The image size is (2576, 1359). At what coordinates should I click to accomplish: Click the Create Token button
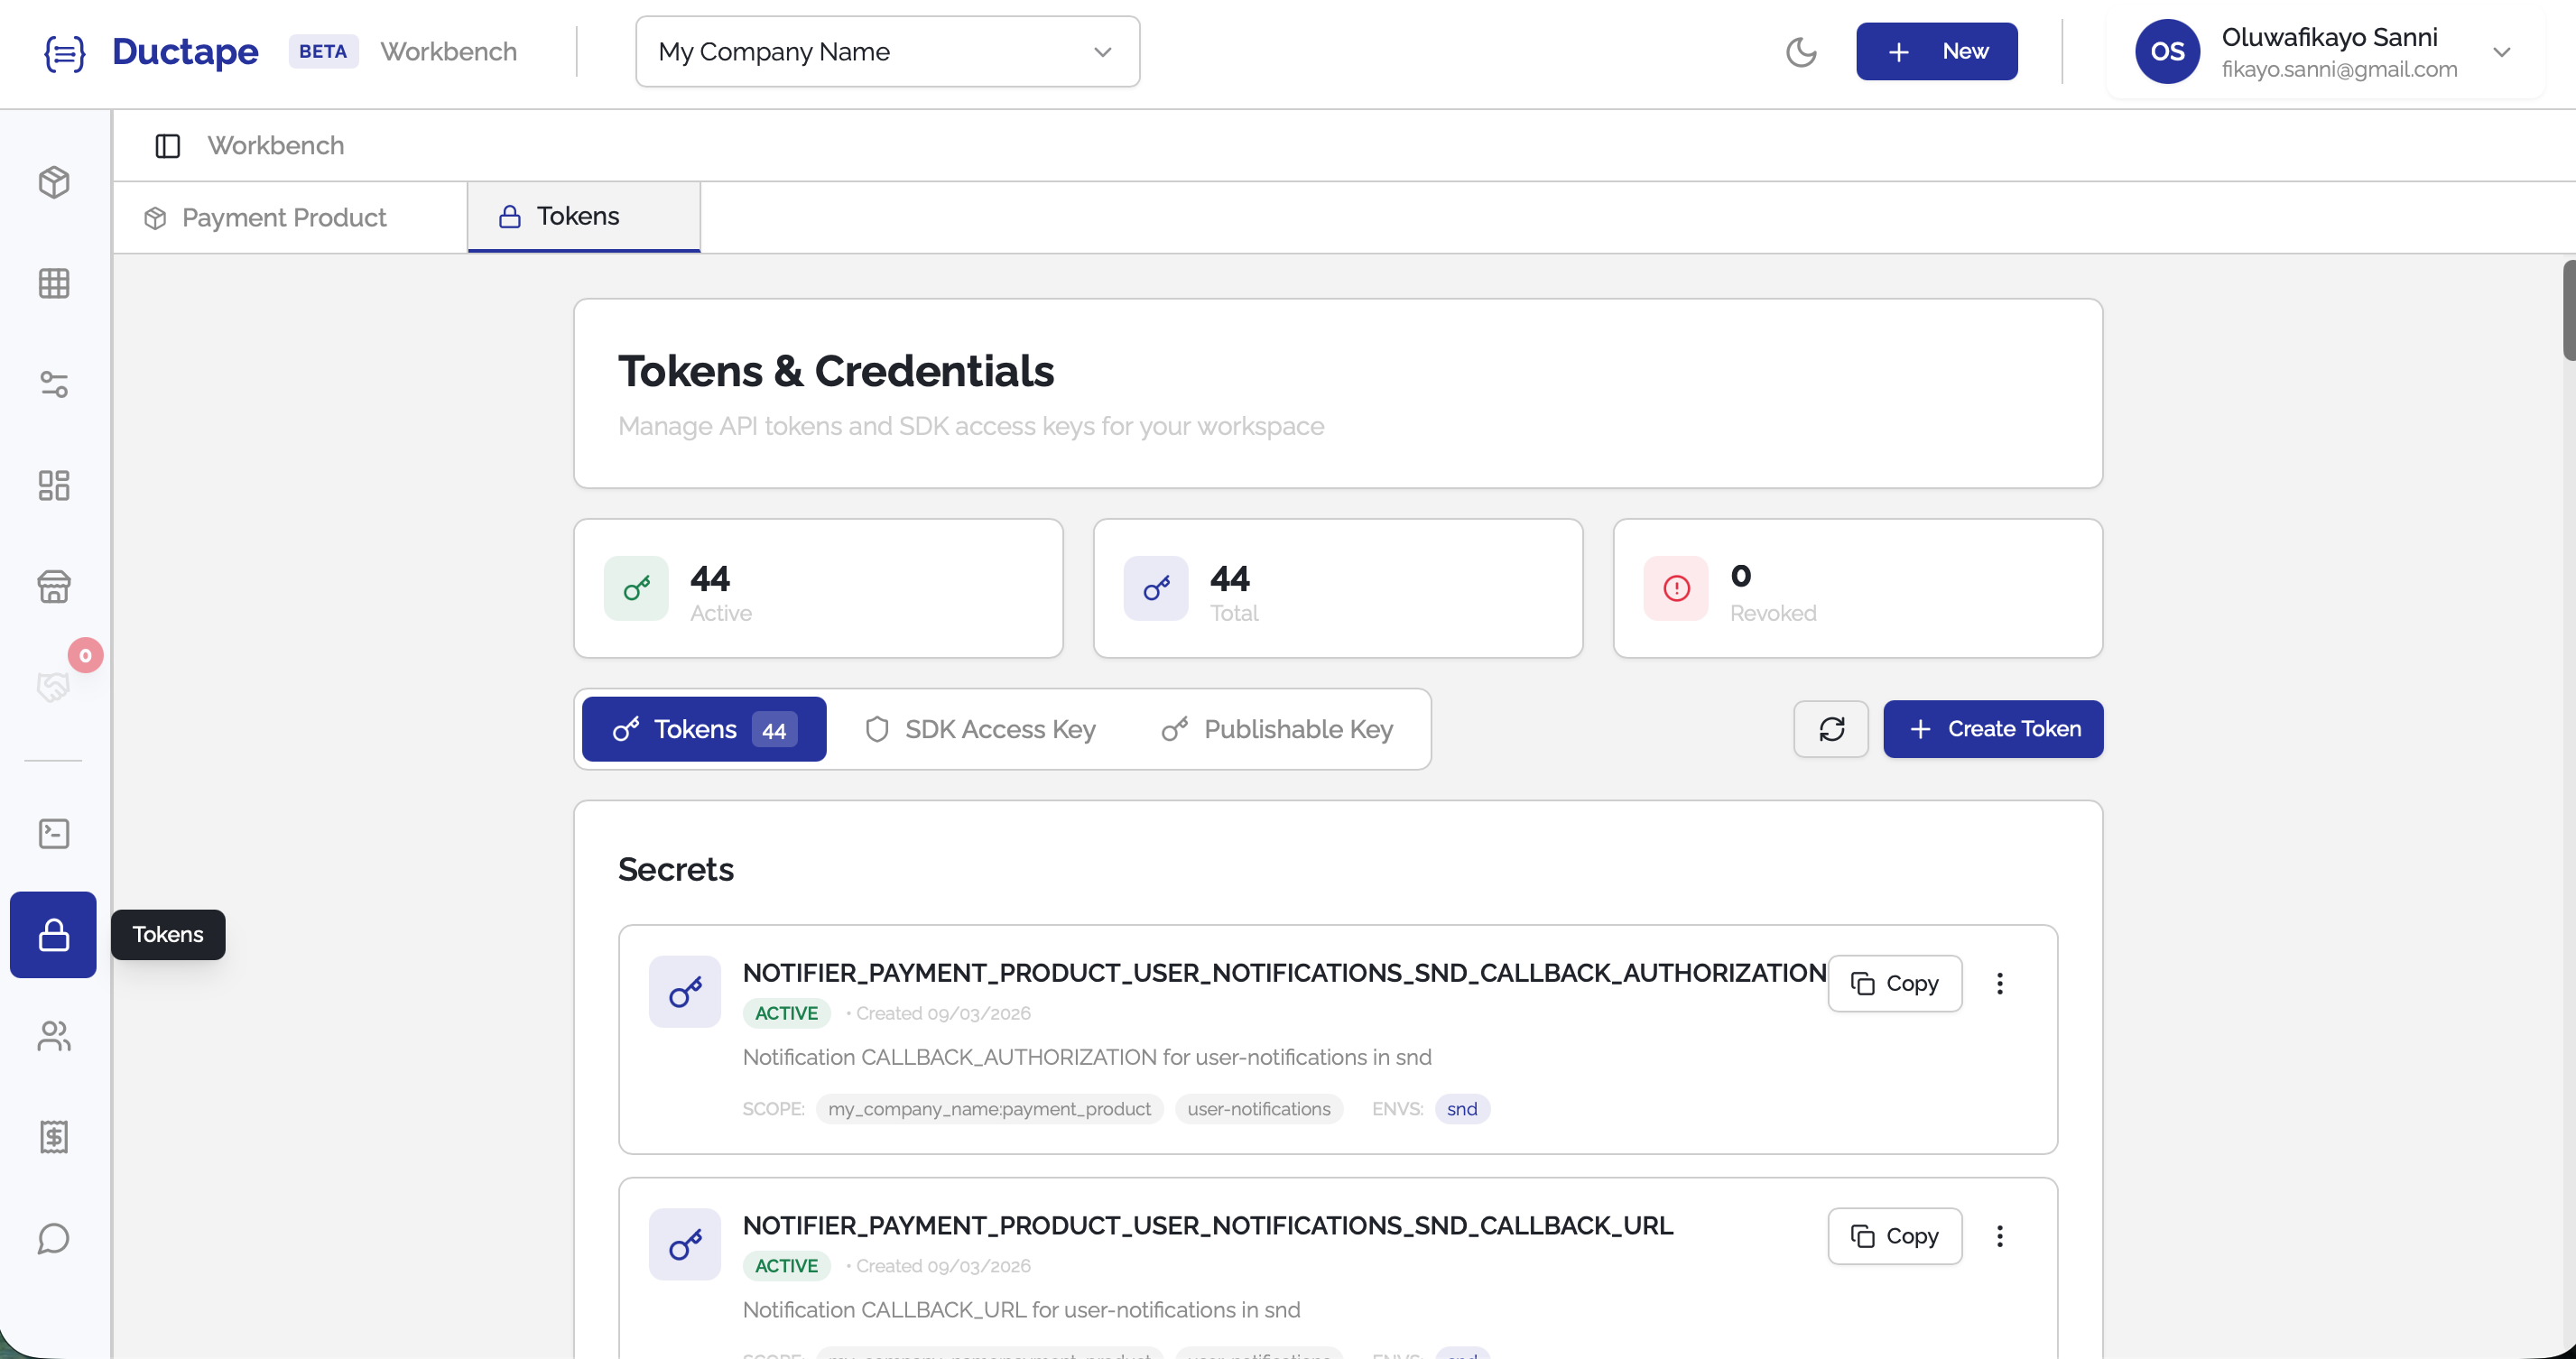click(1992, 729)
